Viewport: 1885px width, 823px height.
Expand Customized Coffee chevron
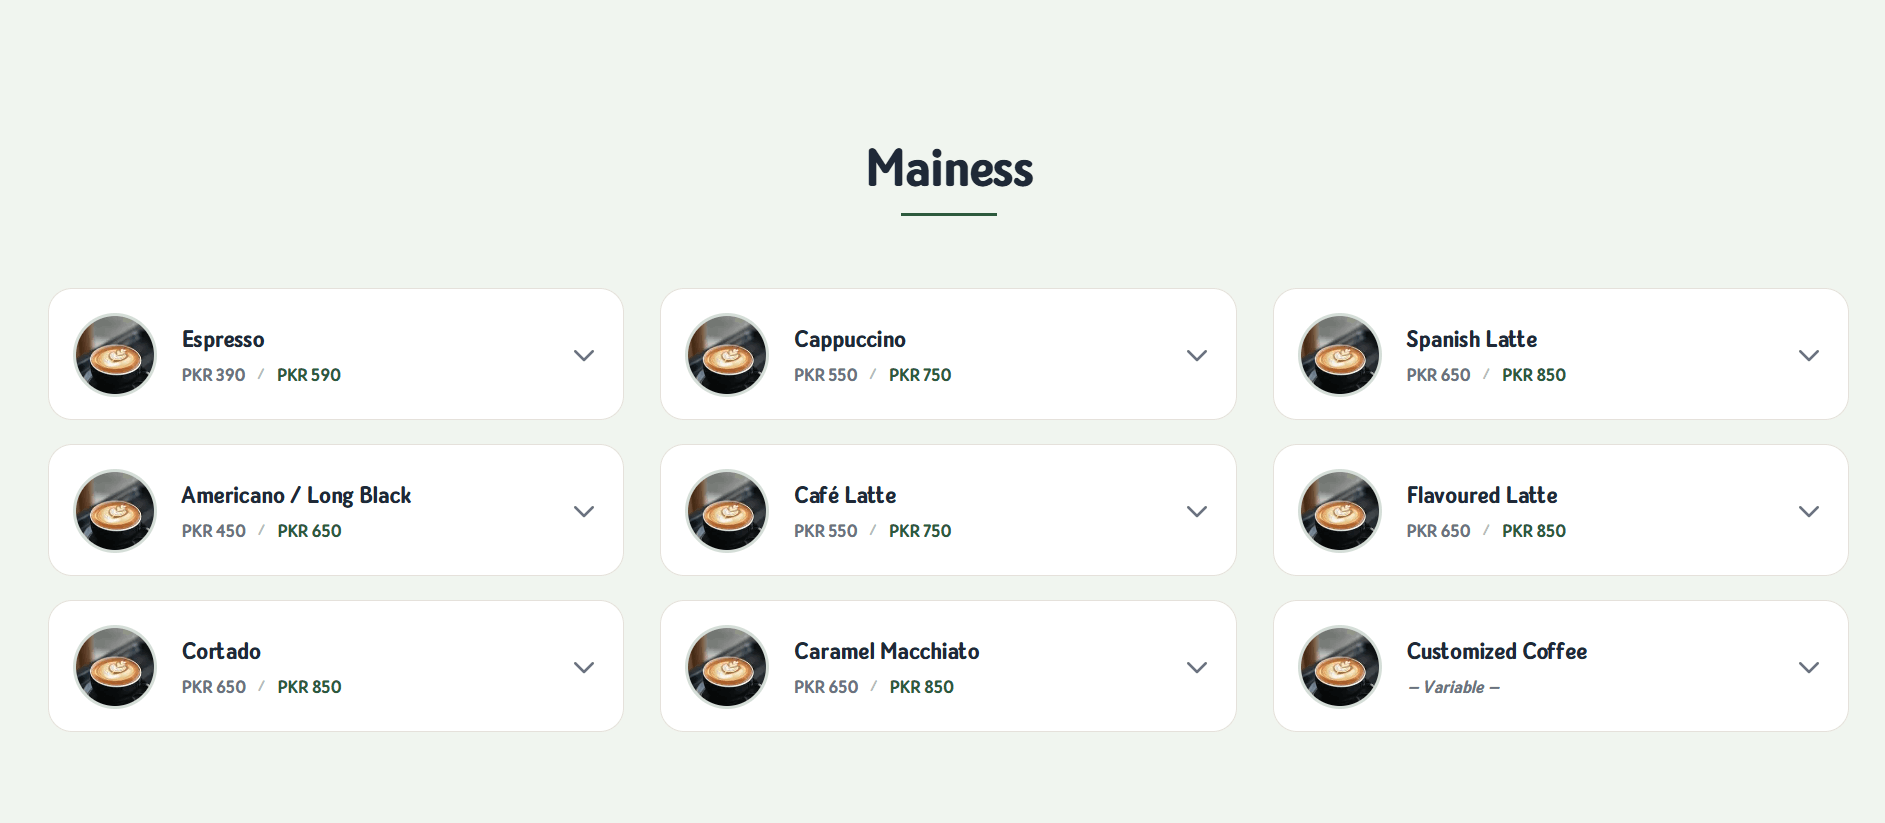click(1808, 667)
